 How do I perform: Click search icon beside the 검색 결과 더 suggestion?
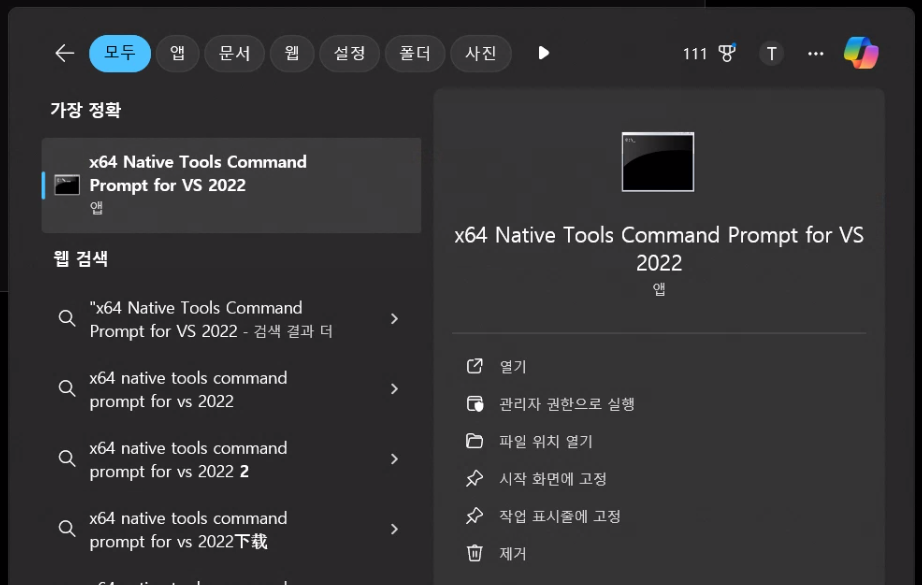tap(67, 319)
